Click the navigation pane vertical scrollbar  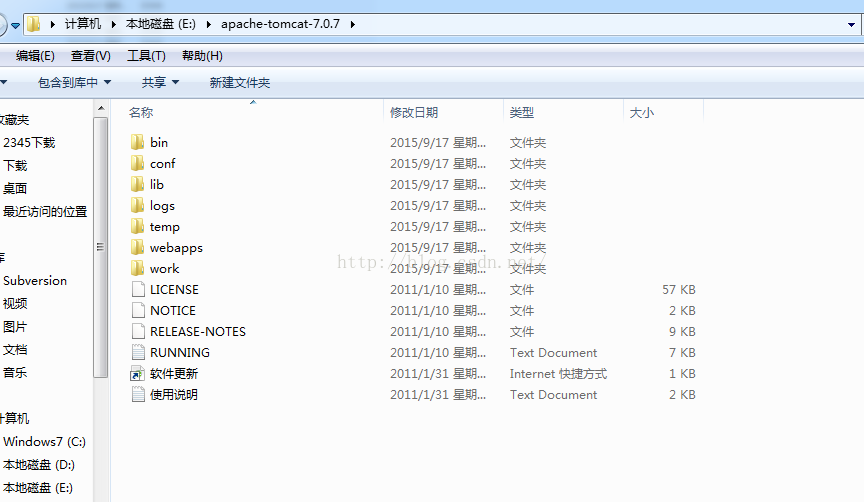tap(100, 246)
